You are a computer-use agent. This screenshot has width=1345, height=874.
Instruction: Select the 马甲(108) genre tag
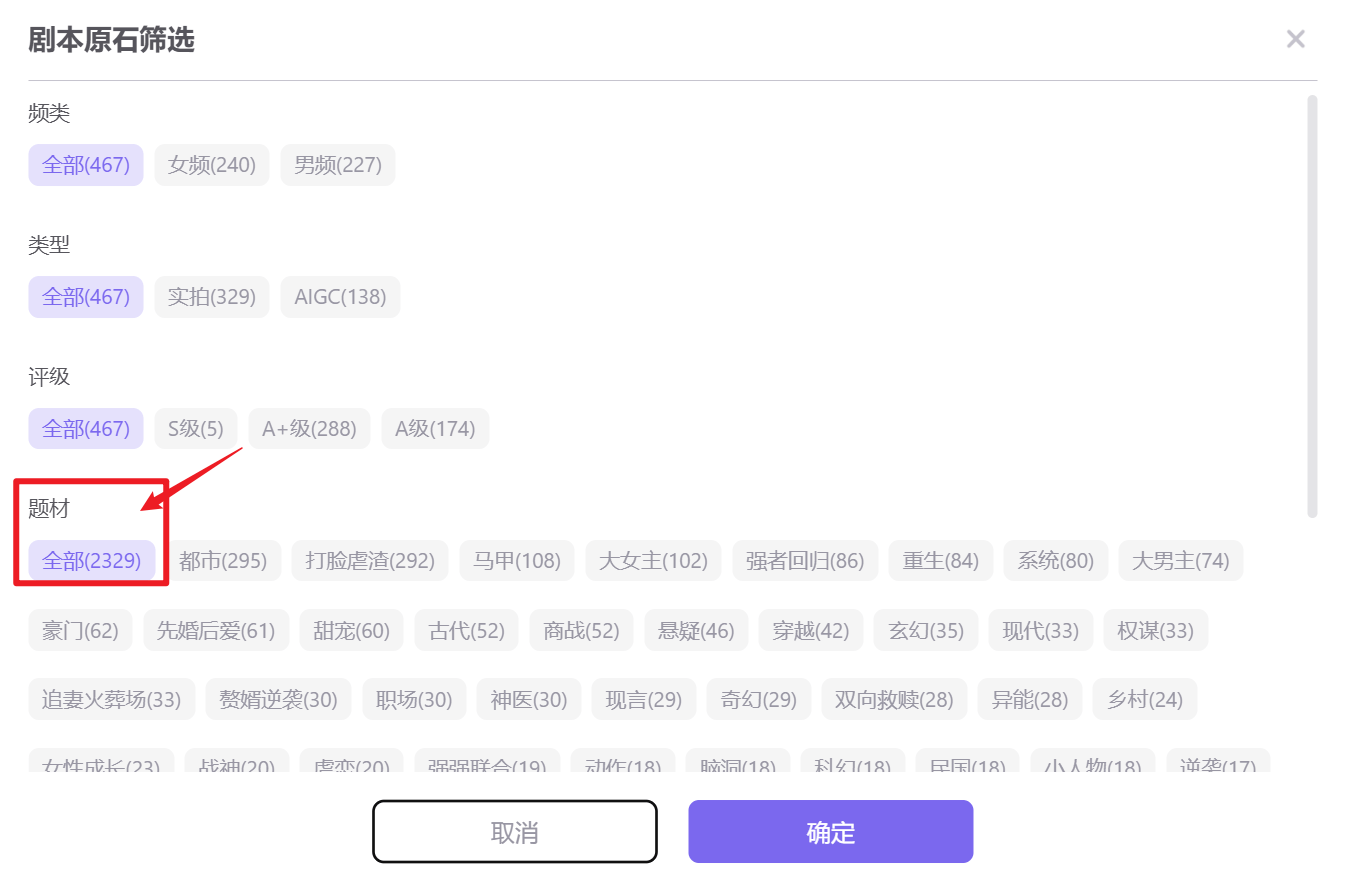point(517,561)
